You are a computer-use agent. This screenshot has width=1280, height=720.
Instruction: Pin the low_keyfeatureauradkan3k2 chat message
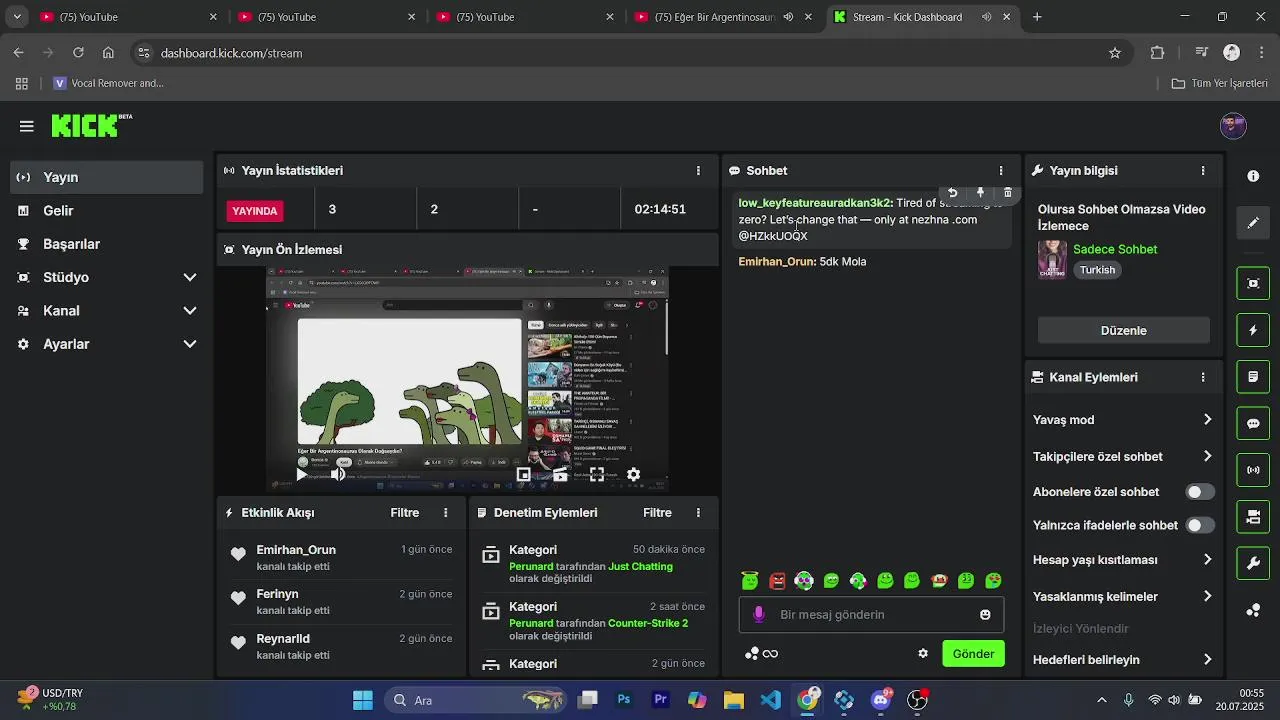click(x=980, y=192)
